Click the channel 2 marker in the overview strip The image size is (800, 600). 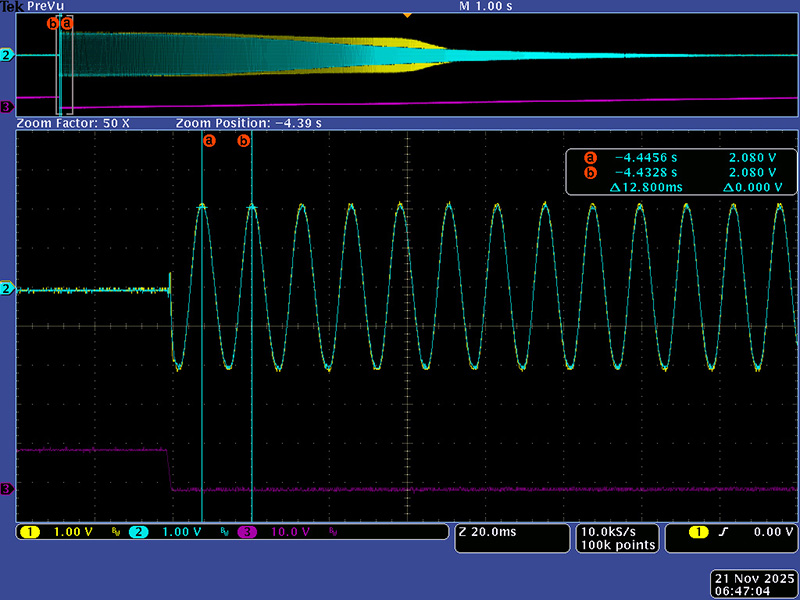(x=8, y=55)
